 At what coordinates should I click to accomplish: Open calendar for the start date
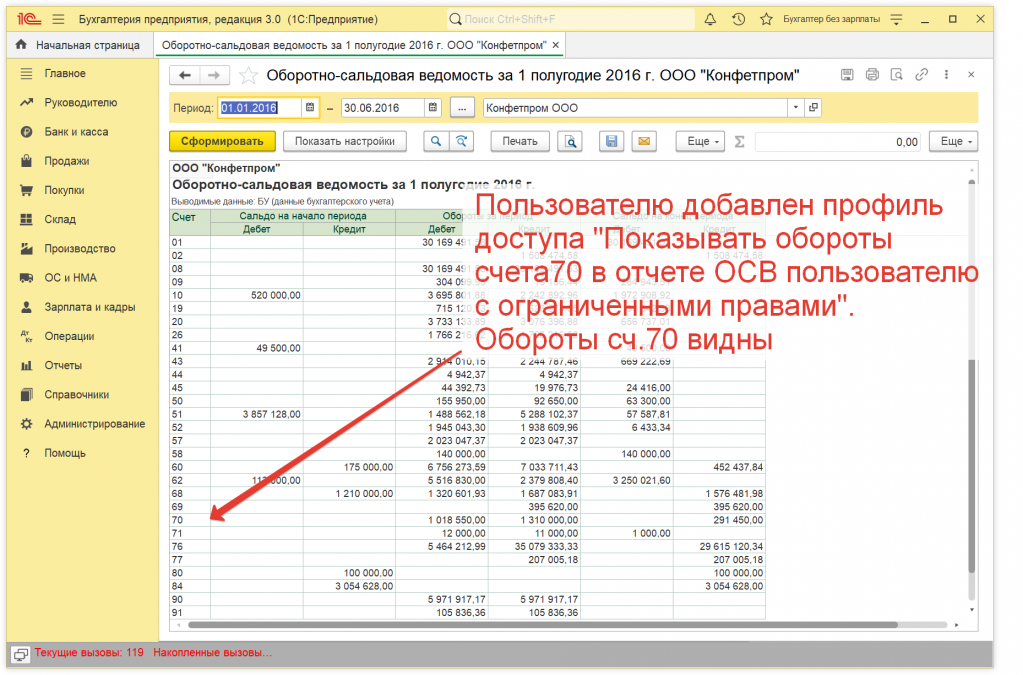(x=310, y=108)
